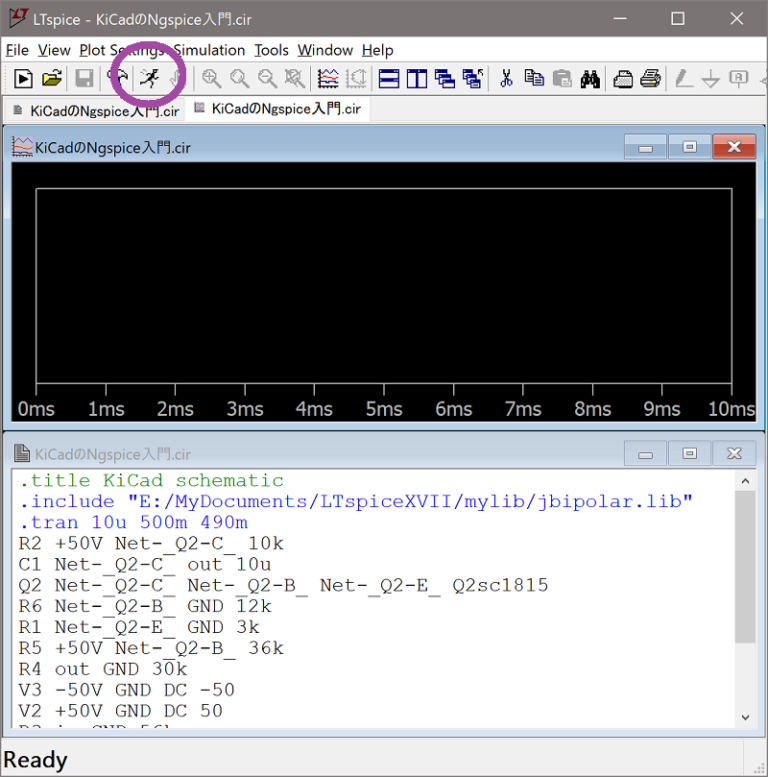Open the Plot Settings menu

(122, 50)
